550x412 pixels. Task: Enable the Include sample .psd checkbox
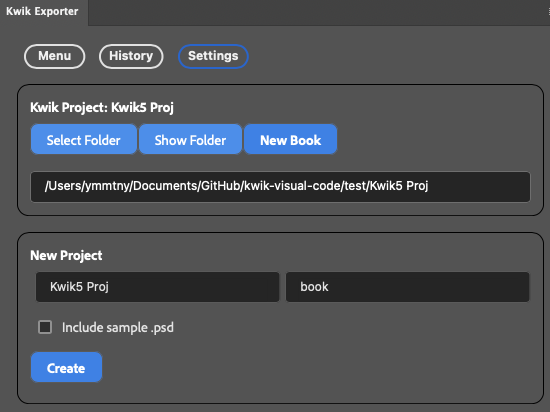pos(45,327)
